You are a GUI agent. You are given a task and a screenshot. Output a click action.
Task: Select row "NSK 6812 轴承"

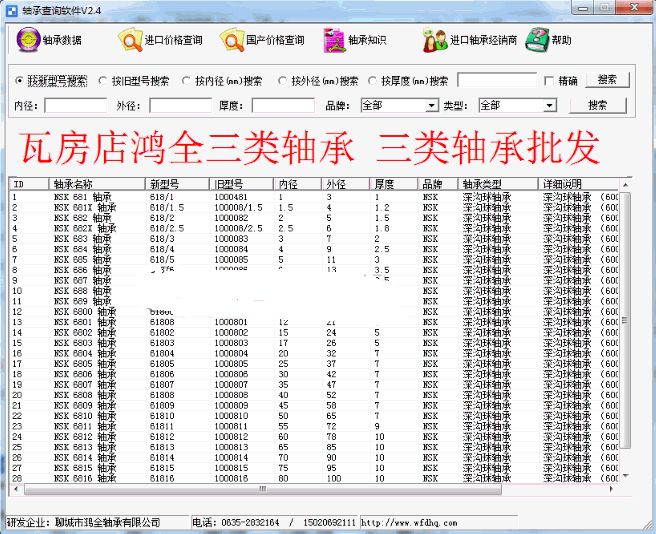coord(314,437)
